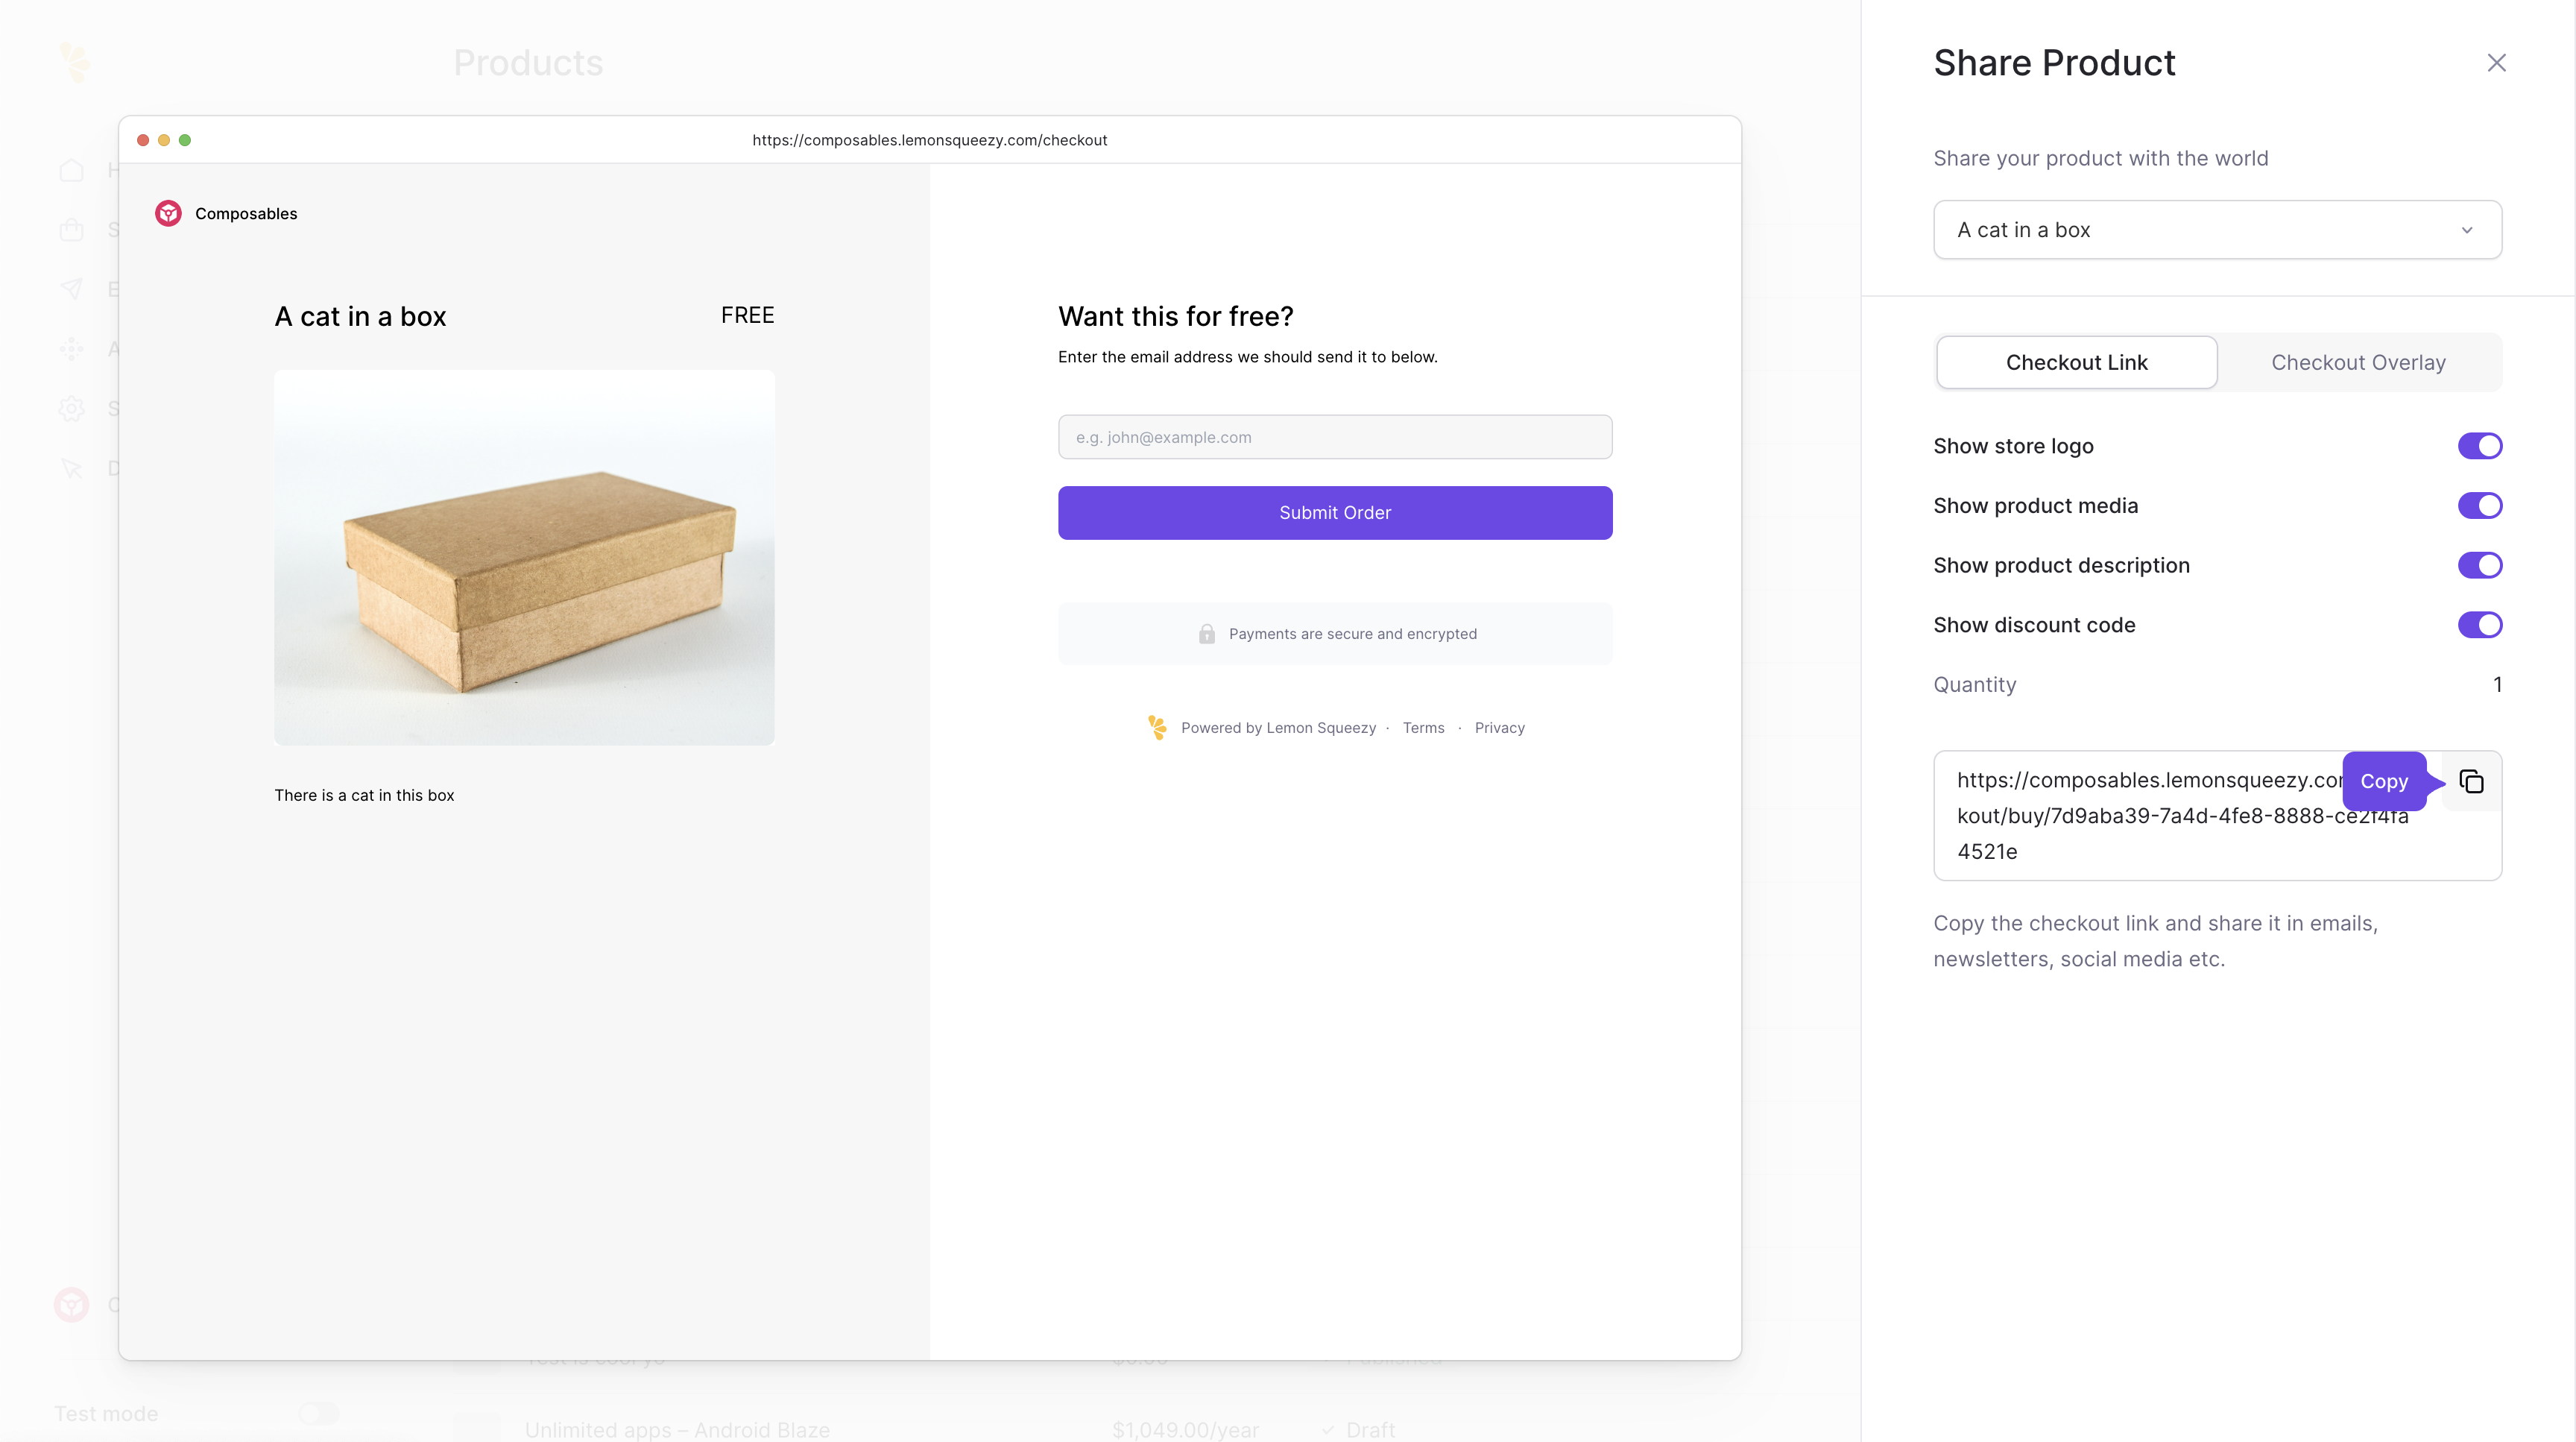Click the cardboard box product image
Image resolution: width=2576 pixels, height=1442 pixels.
[524, 557]
